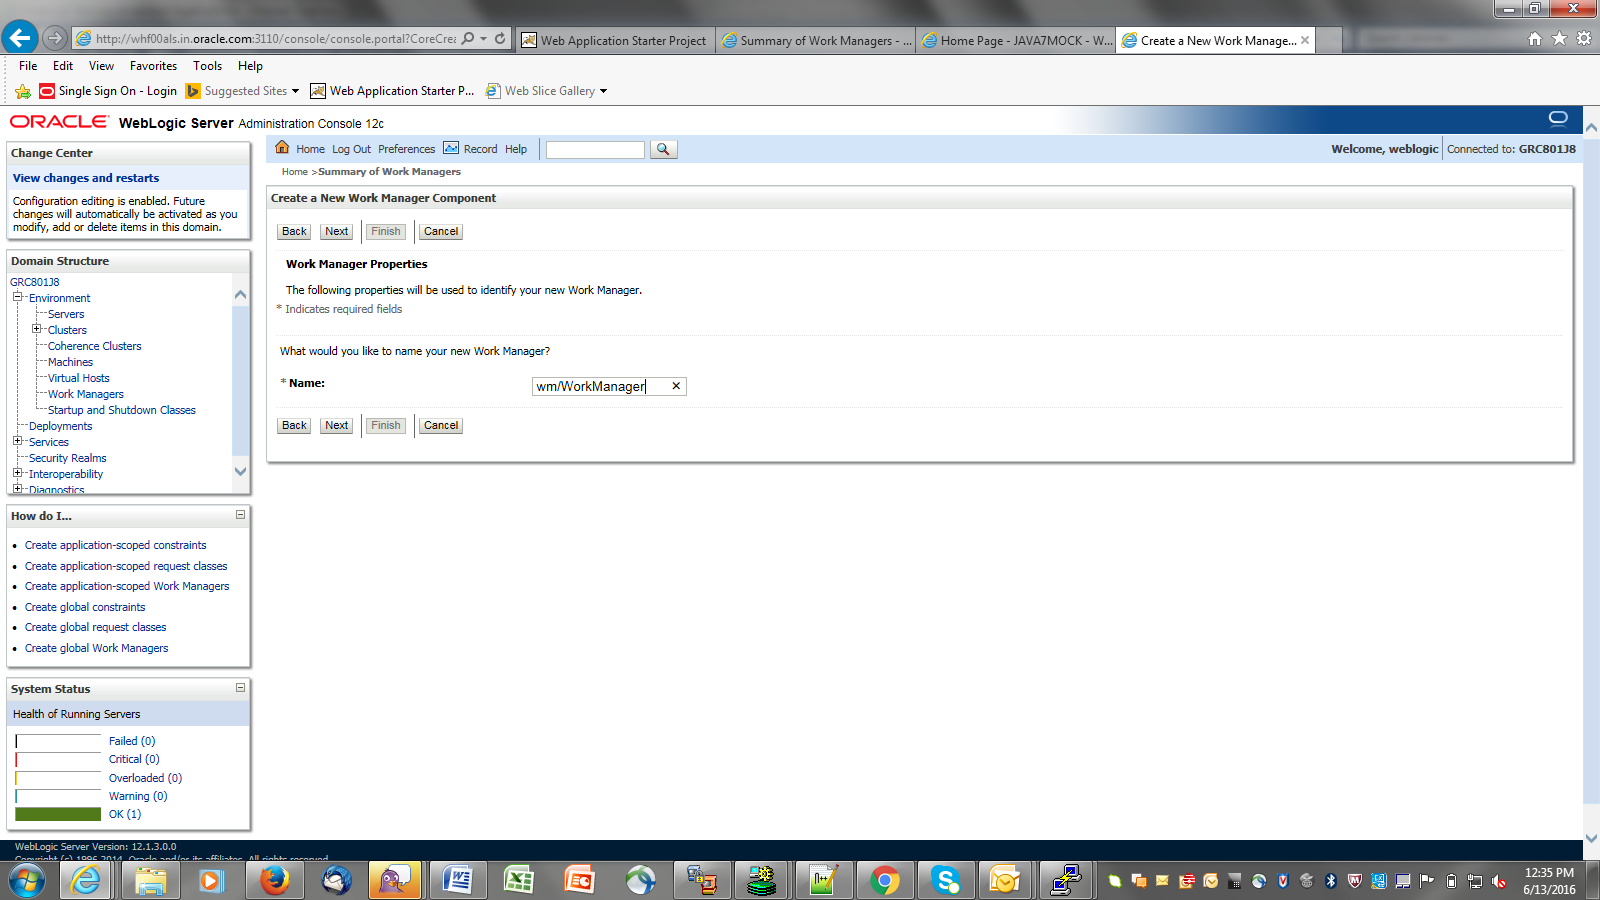Expand the Clusters tree node

click(x=37, y=329)
